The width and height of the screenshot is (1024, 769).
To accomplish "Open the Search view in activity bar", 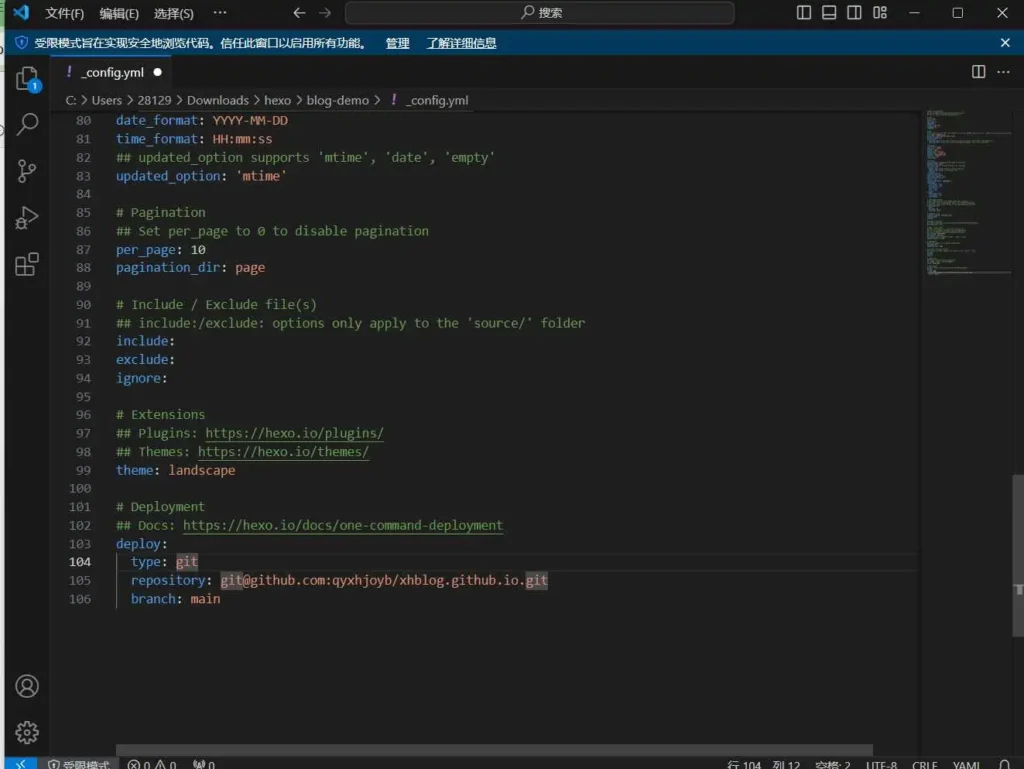I will click(27, 124).
